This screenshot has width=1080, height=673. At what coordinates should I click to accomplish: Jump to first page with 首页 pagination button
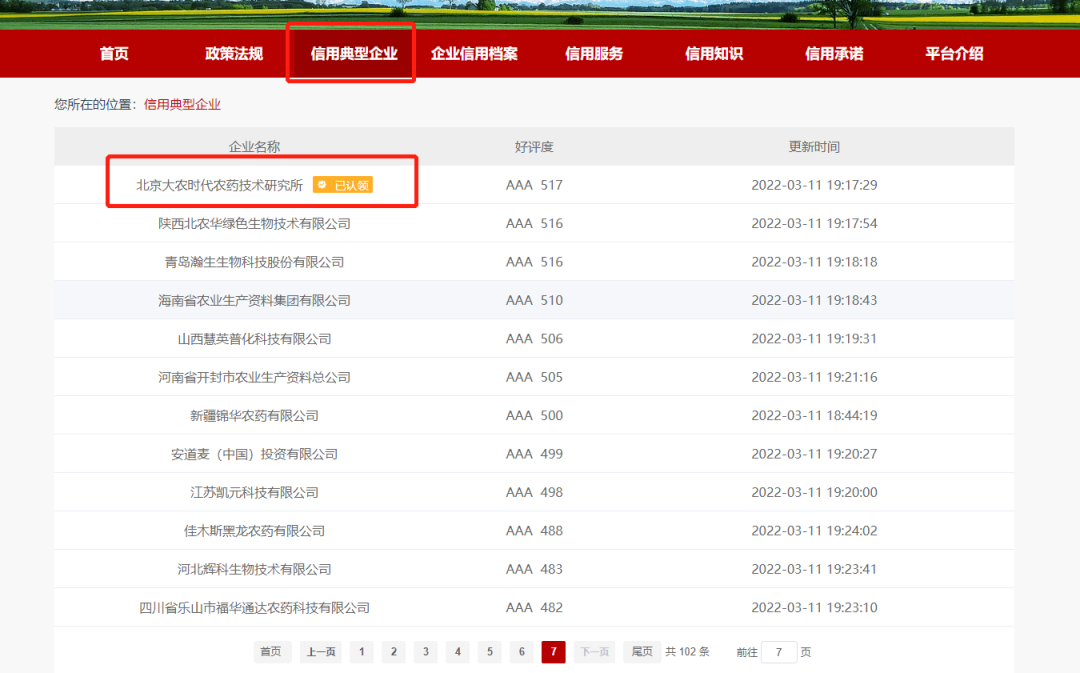coord(271,652)
